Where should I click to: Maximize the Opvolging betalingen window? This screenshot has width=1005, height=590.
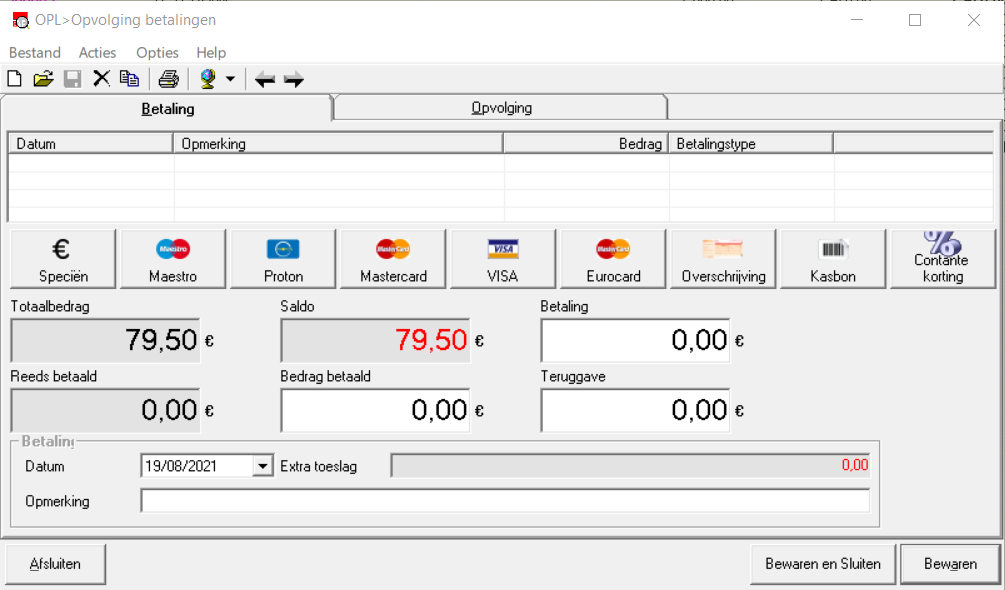(x=915, y=20)
